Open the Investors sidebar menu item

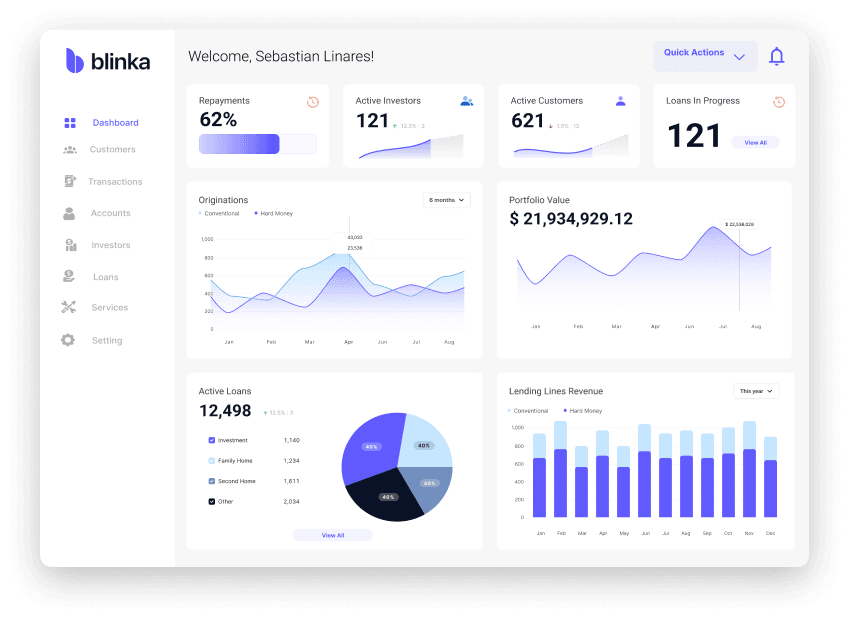[x=110, y=245]
